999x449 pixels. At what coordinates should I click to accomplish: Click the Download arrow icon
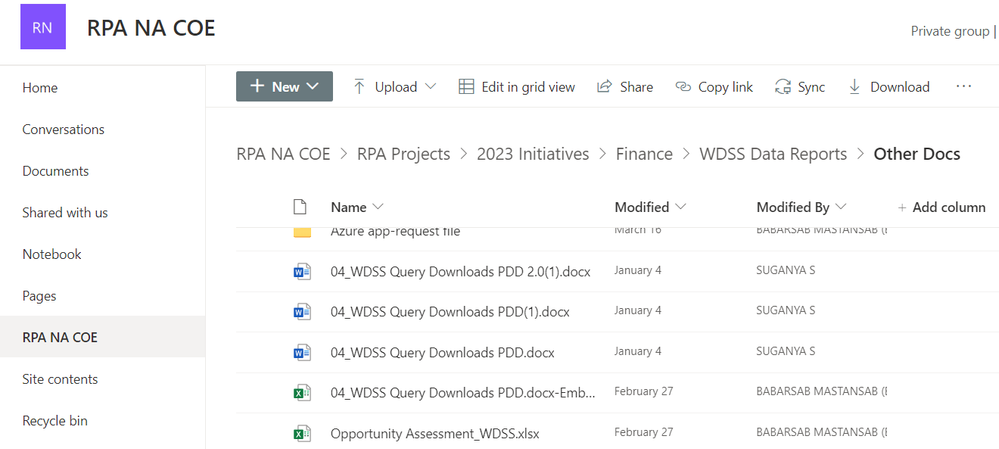(854, 87)
